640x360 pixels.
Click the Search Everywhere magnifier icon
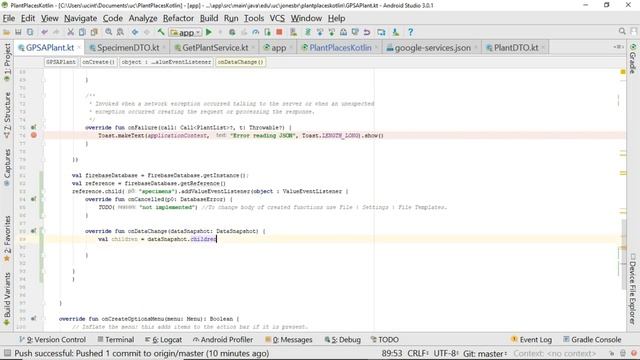622,31
